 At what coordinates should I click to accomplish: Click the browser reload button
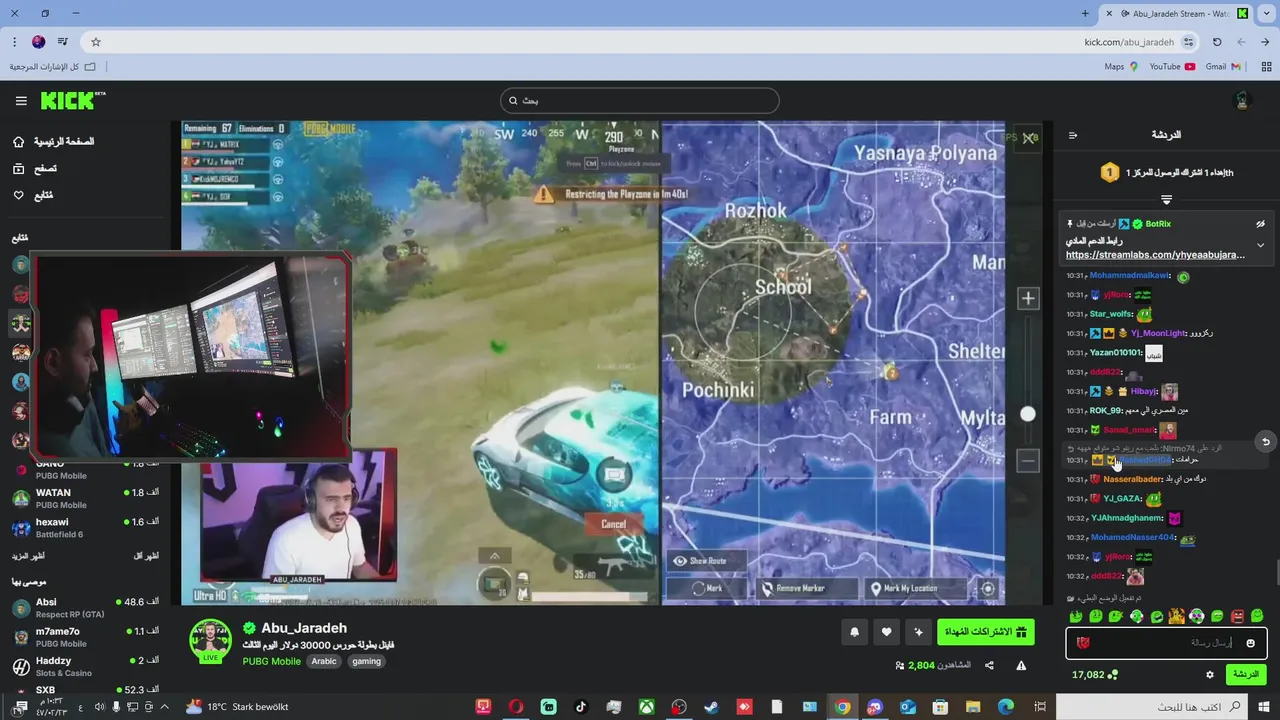[x=1217, y=42]
